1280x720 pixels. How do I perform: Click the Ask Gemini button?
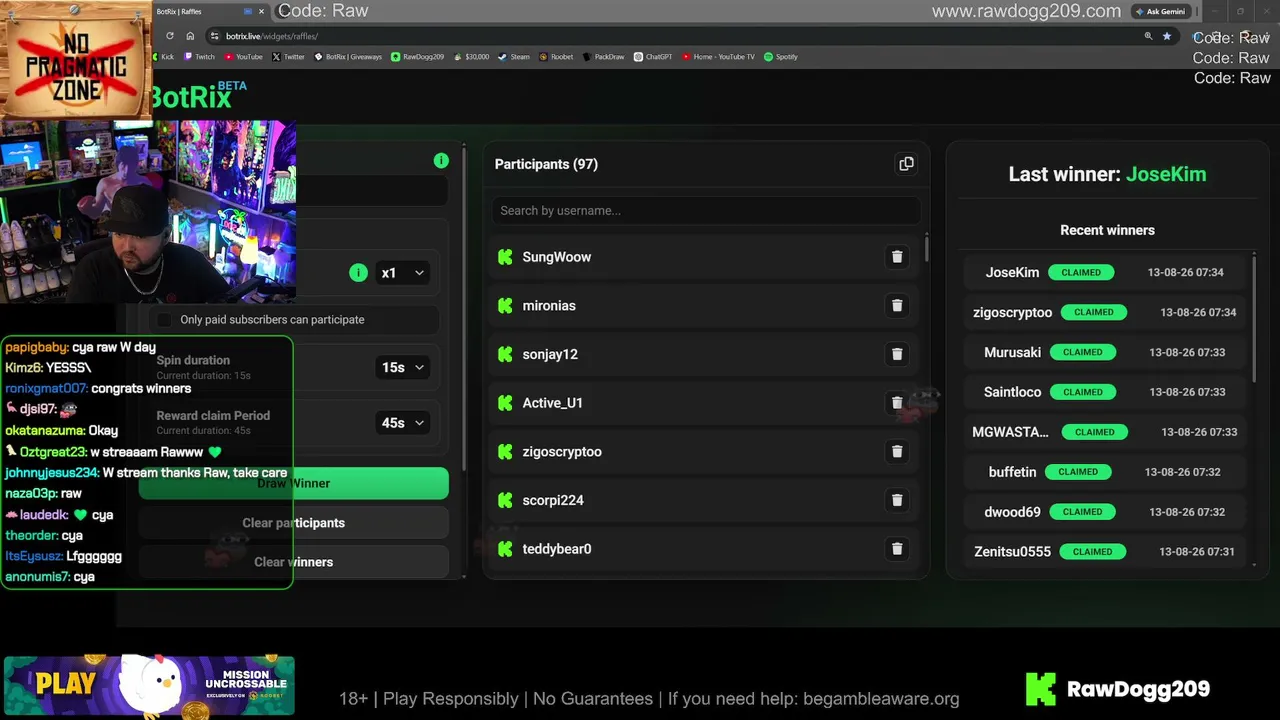click(1160, 12)
